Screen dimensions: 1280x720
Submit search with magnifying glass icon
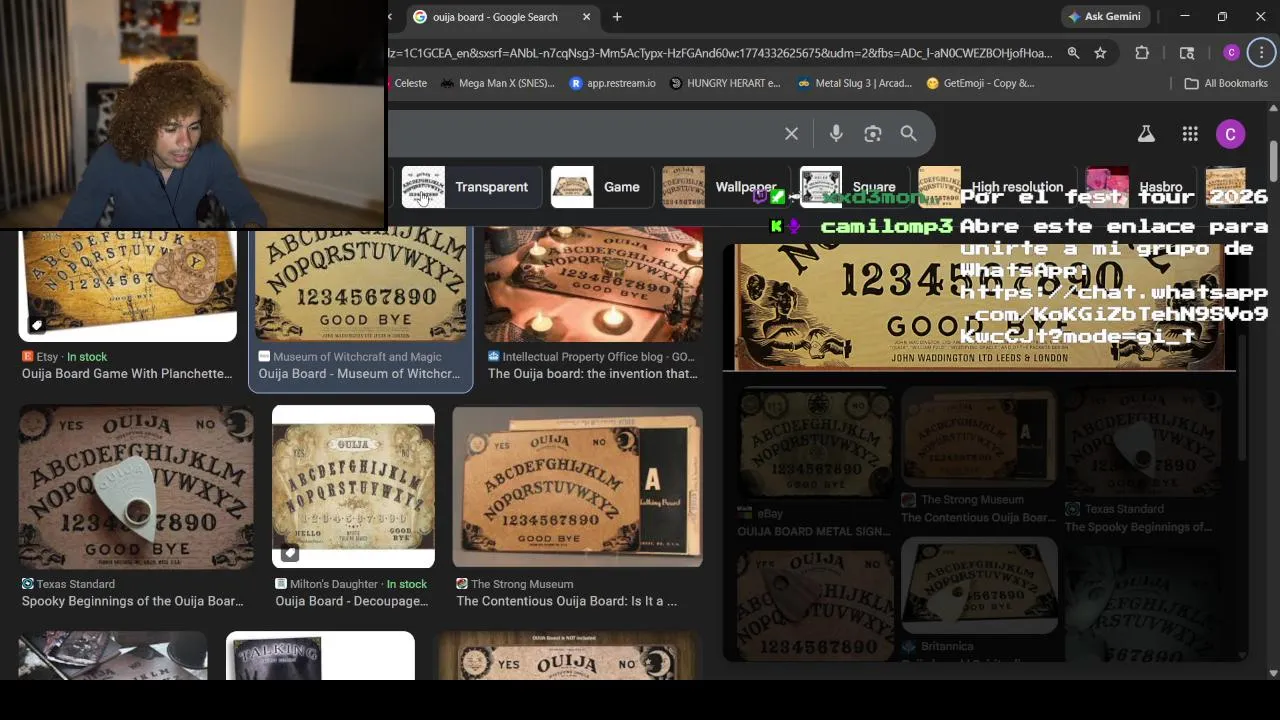908,134
